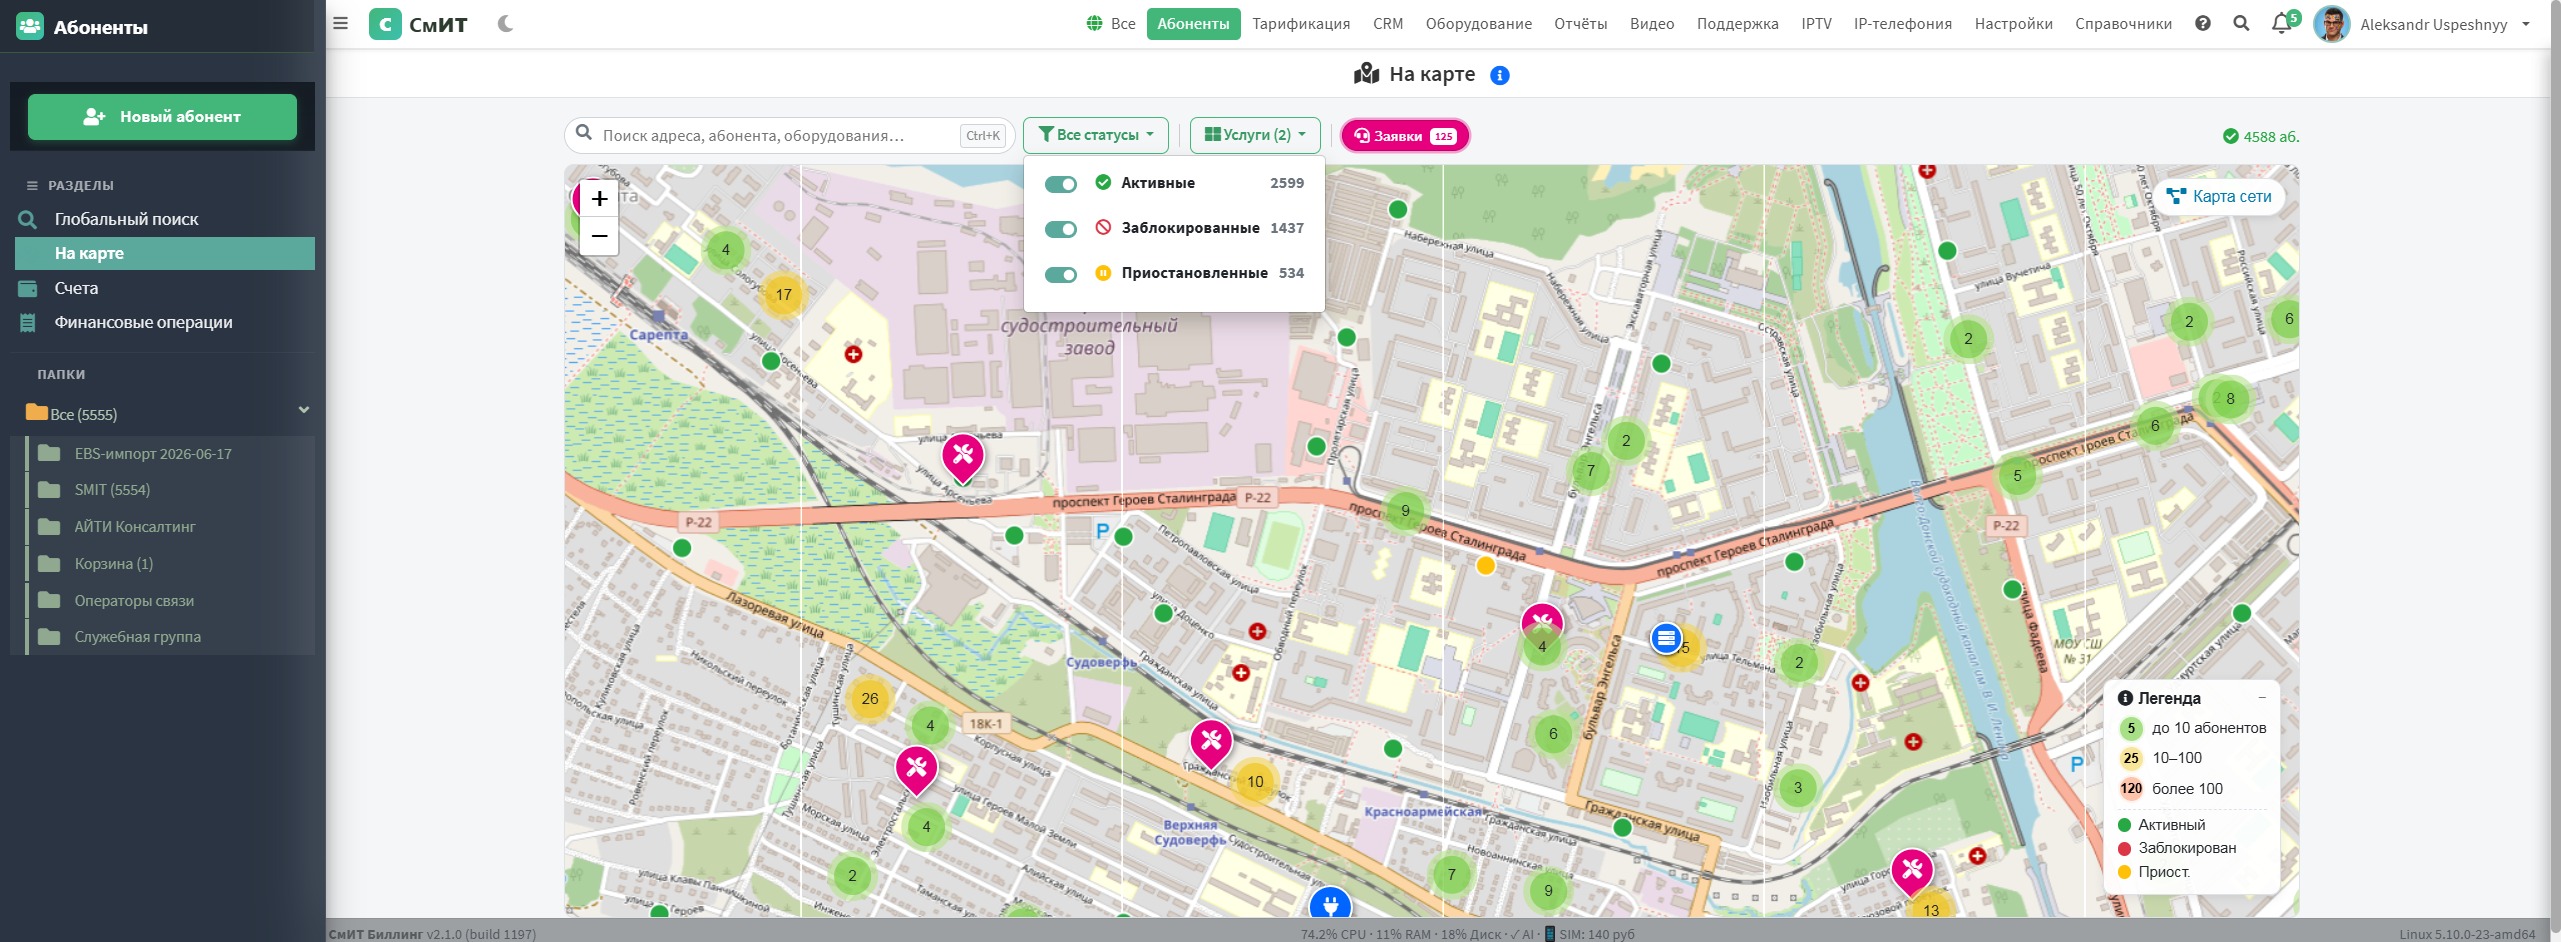Click the Aleksandr Uspeshnyy username
2561x942 pixels.
click(2433, 24)
